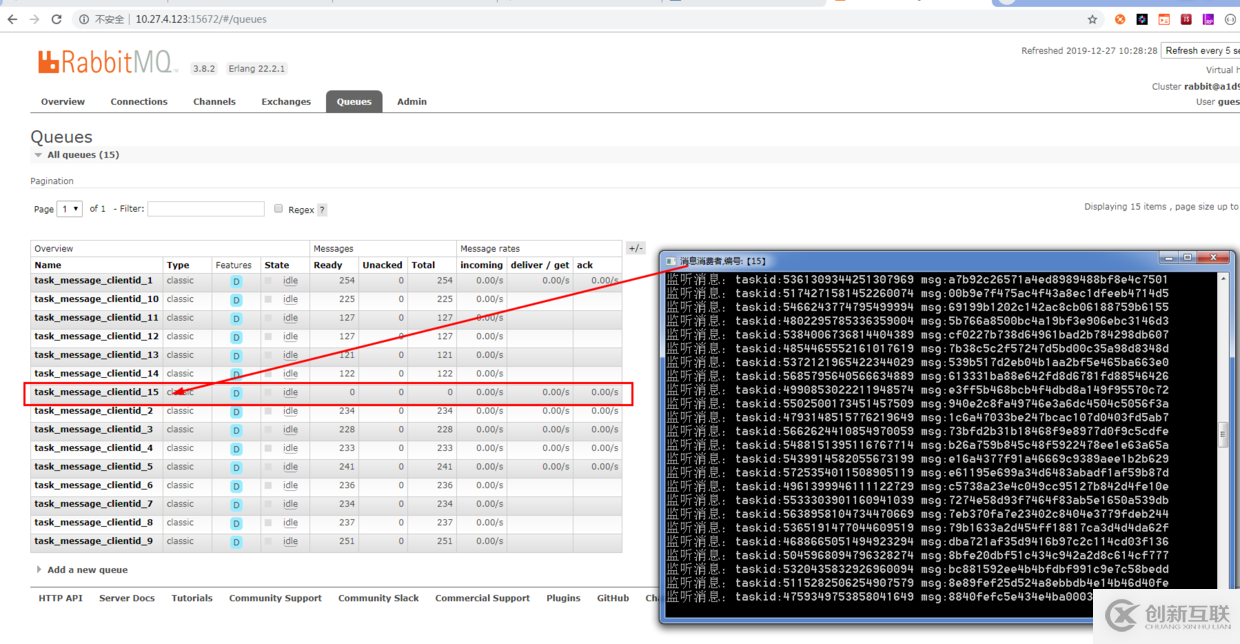1240x644 pixels.
Task: Toggle state indicator box for task_message_clientid_1
Action: (x=268, y=281)
